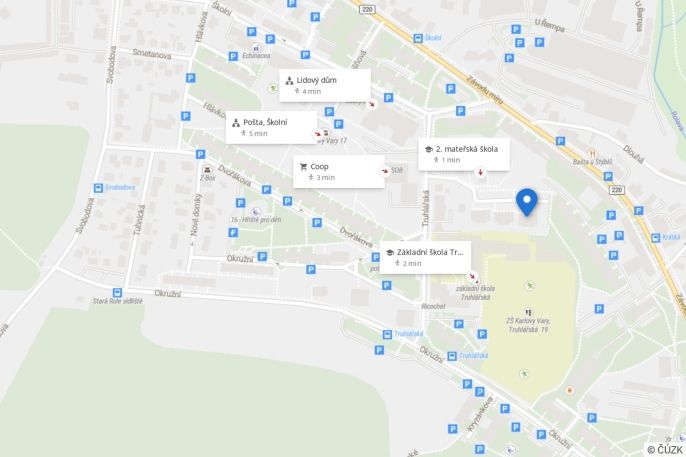This screenshot has width=686, height=457.
Task: Click the red arrow marker beside Coop card
Action: click(x=385, y=171)
